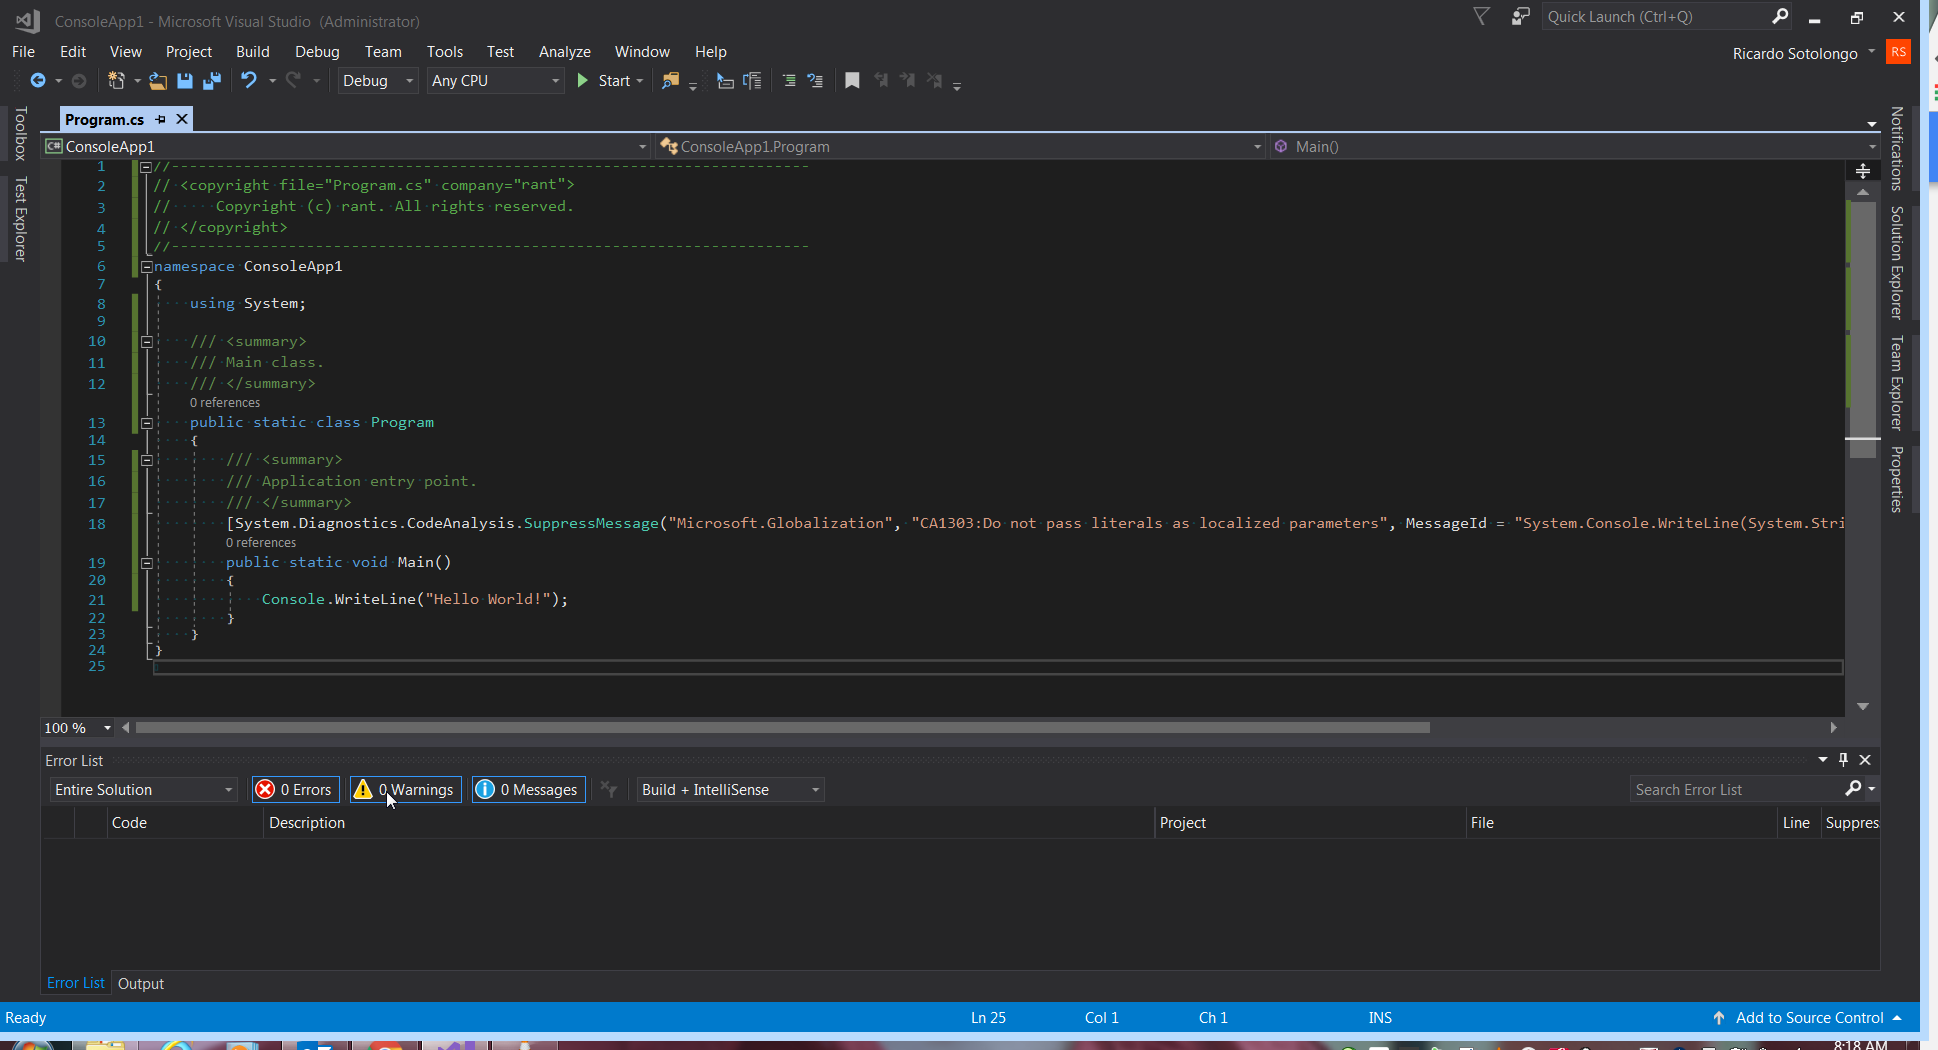Screen dimensions: 1938x1050
Task: Open the Debug configuration dropdown
Action: click(377, 81)
